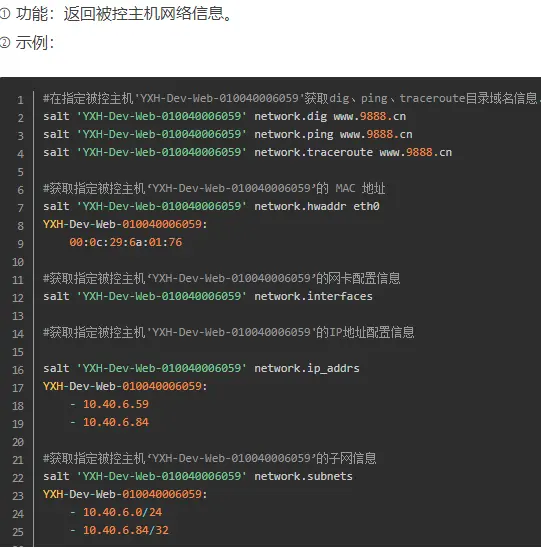Click the 'network.ping www.9888.cn' command line
This screenshot has height=550, width=541.
point(228,134)
